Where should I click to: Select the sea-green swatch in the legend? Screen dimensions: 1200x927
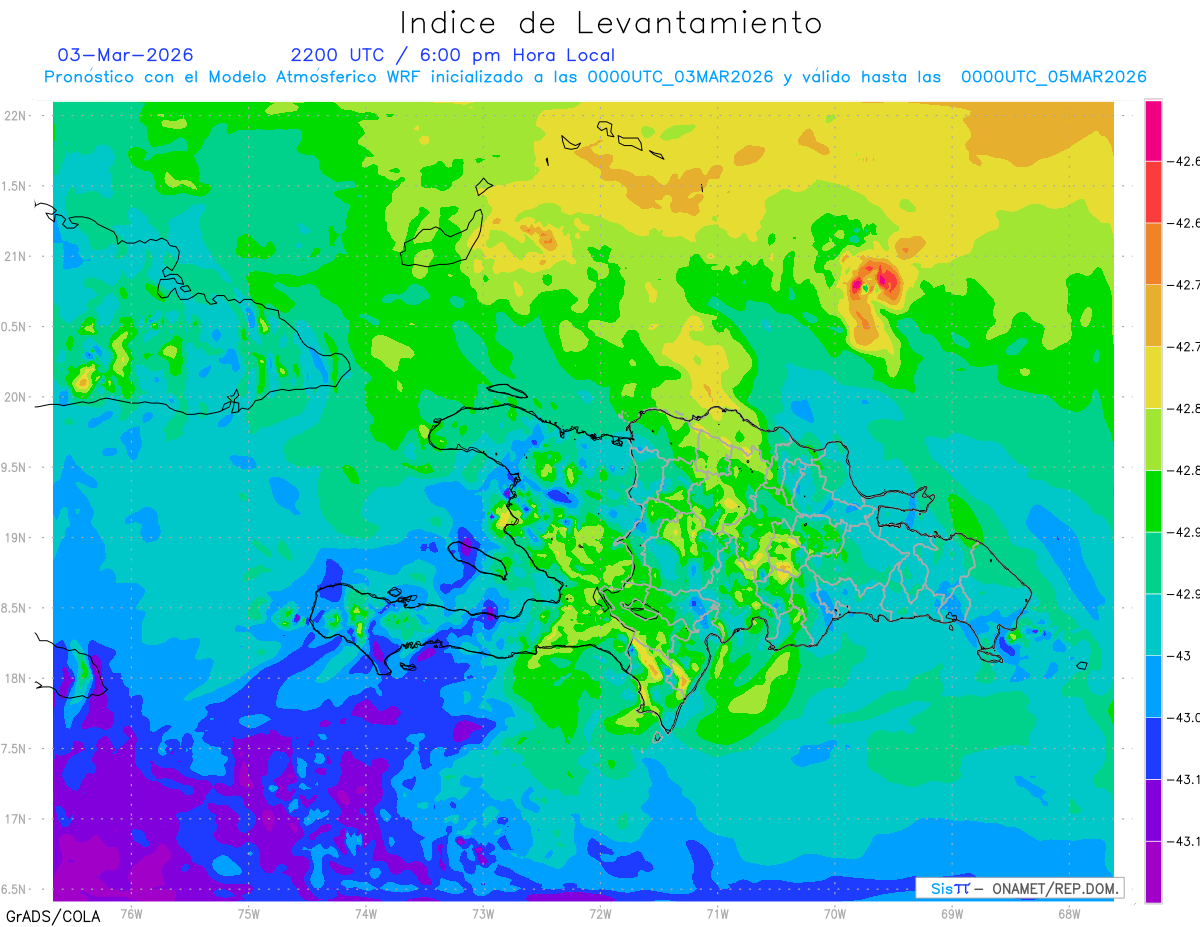tap(1153, 563)
